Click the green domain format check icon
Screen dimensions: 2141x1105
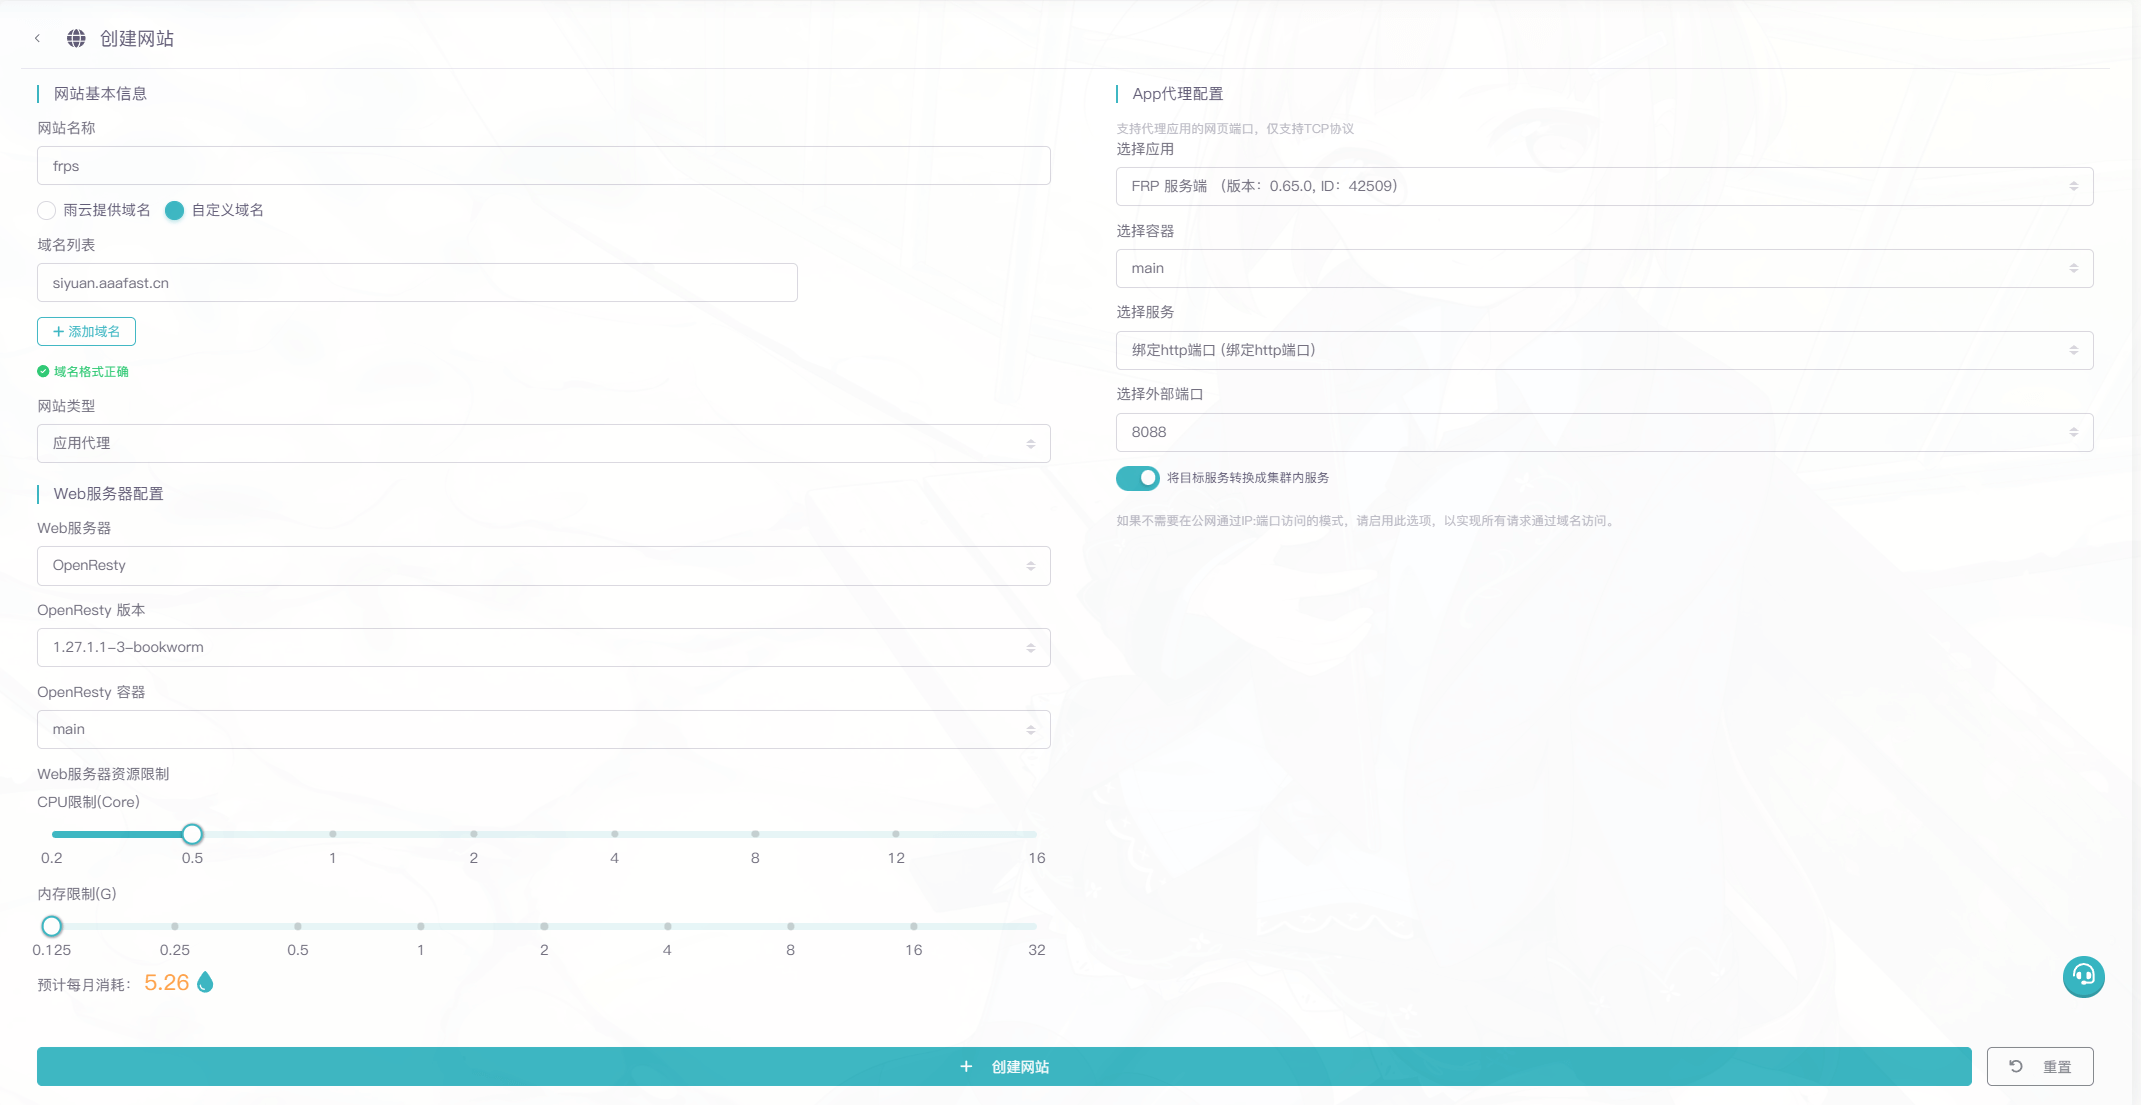[43, 372]
